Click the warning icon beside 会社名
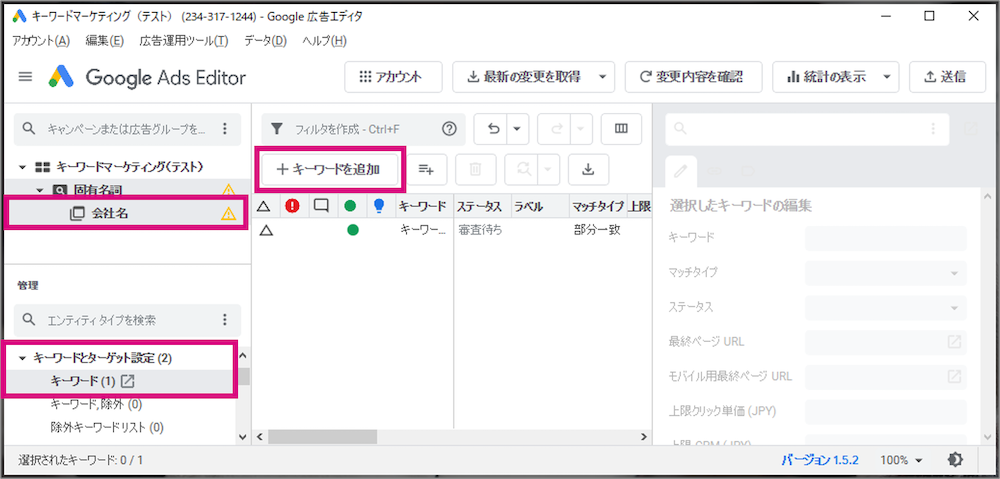 tap(228, 214)
